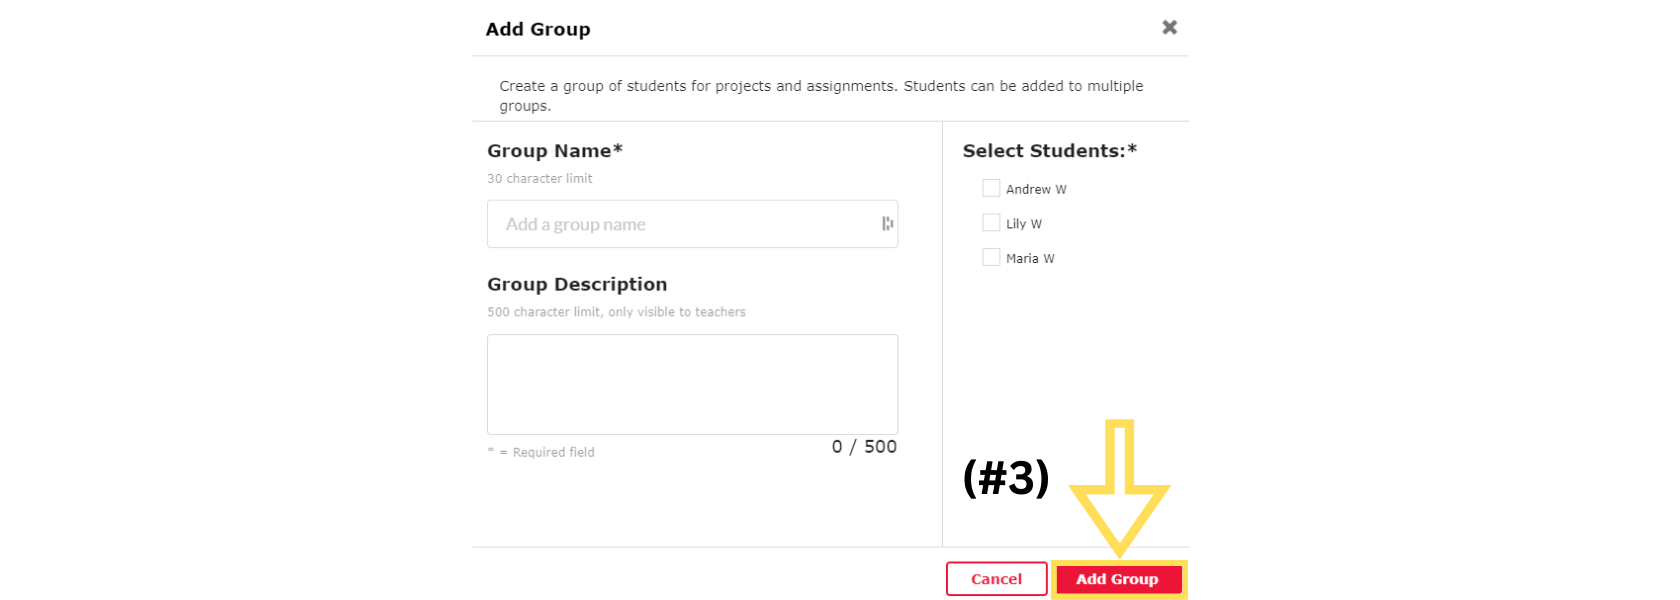Click the '30 character limit' hint text

(x=540, y=179)
